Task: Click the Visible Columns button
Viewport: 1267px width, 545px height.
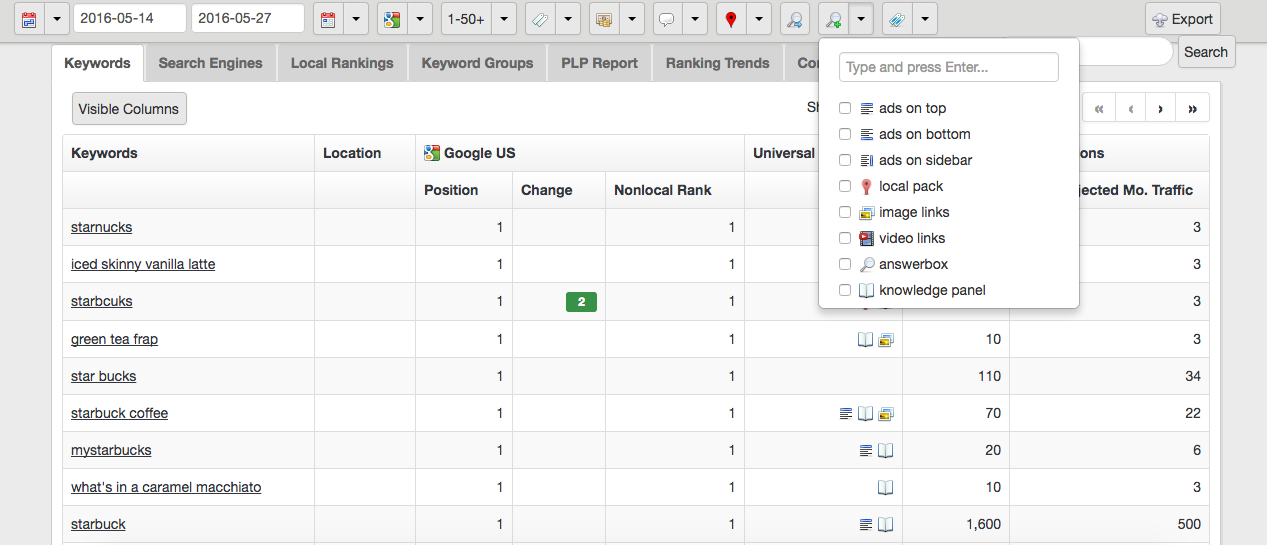Action: pos(129,109)
